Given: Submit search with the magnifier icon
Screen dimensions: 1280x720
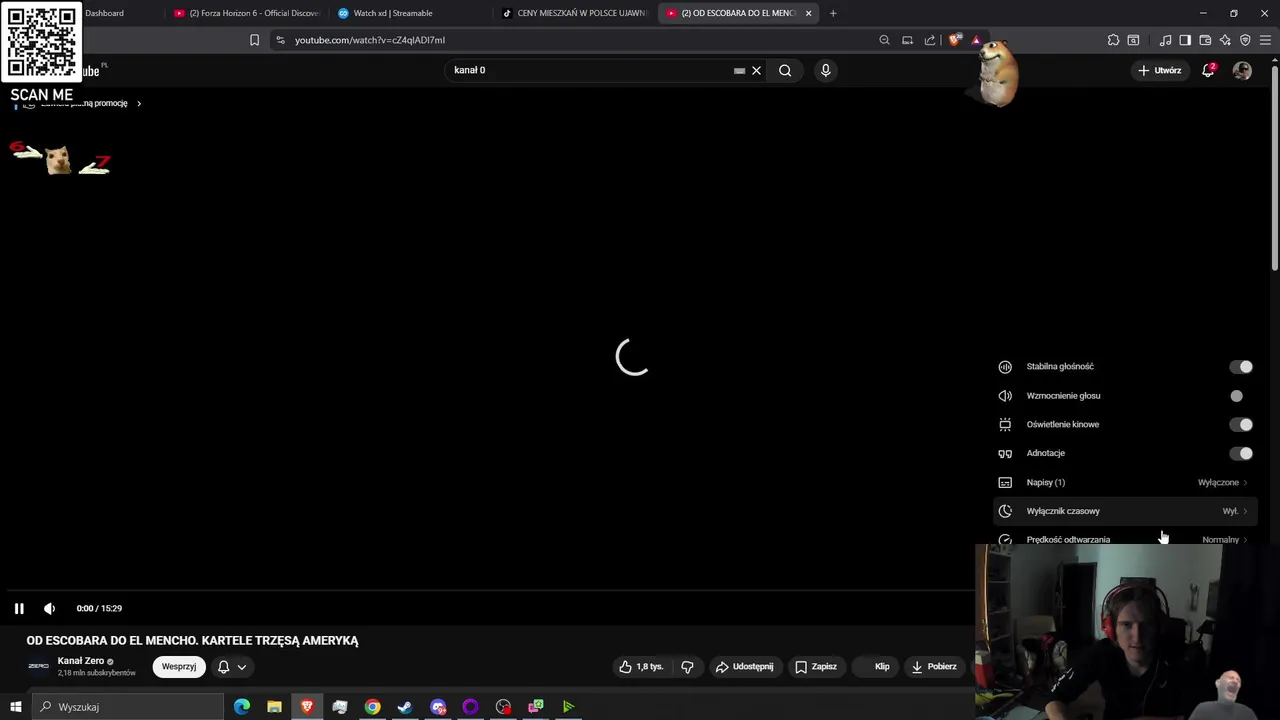Looking at the screenshot, I should 785,70.
